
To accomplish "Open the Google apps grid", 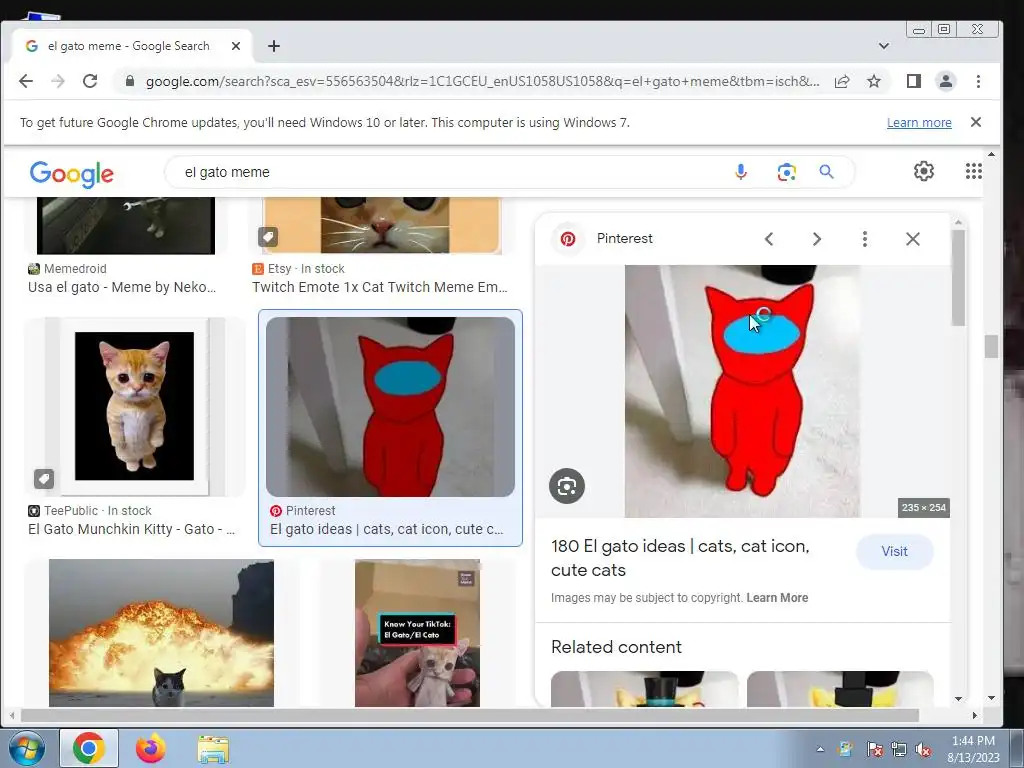I will pyautogui.click(x=974, y=171).
